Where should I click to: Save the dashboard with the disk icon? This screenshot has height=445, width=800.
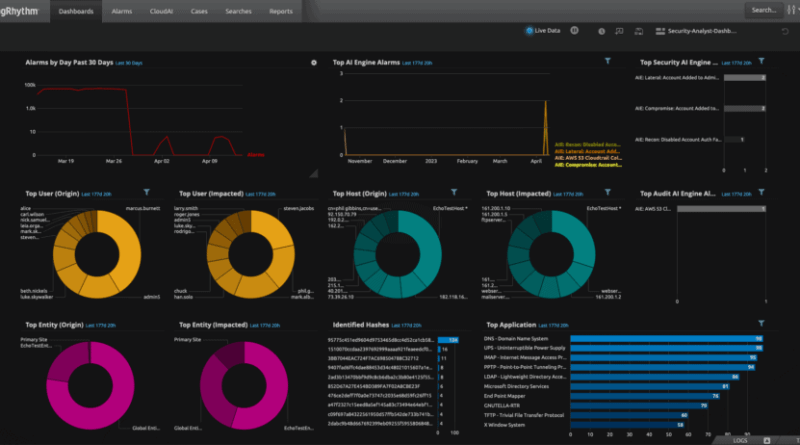tap(638, 31)
